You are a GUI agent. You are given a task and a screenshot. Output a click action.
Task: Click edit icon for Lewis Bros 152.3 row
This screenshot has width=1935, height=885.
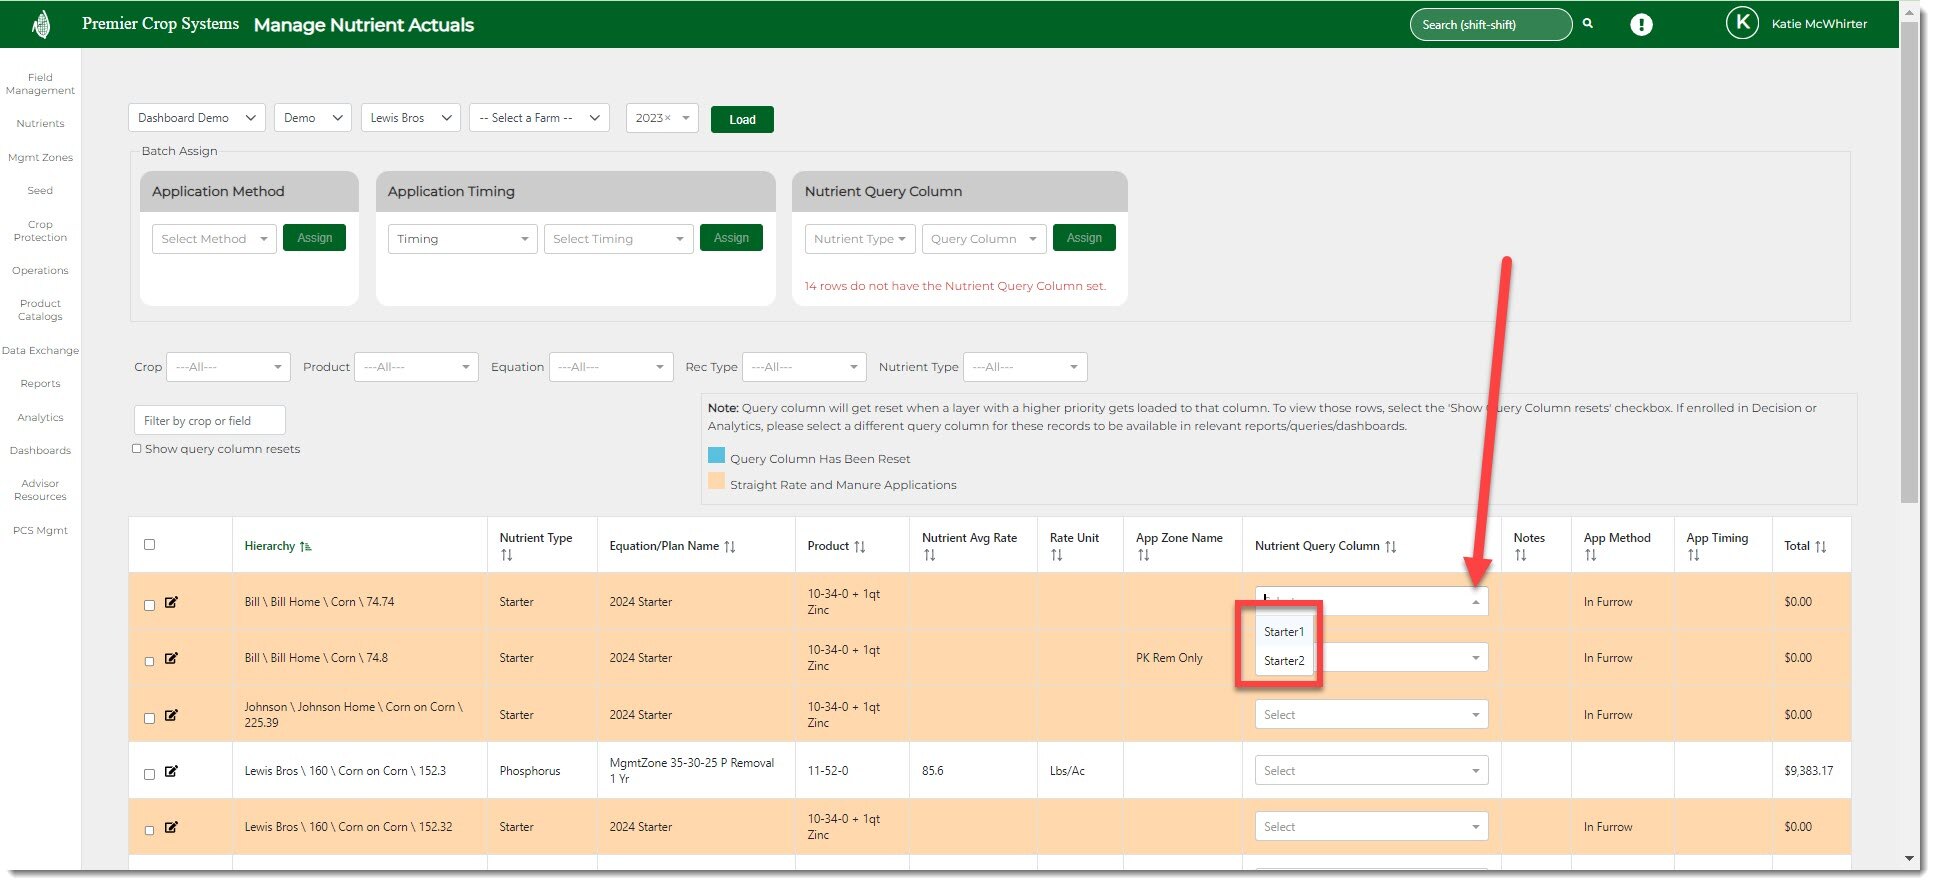click(171, 771)
